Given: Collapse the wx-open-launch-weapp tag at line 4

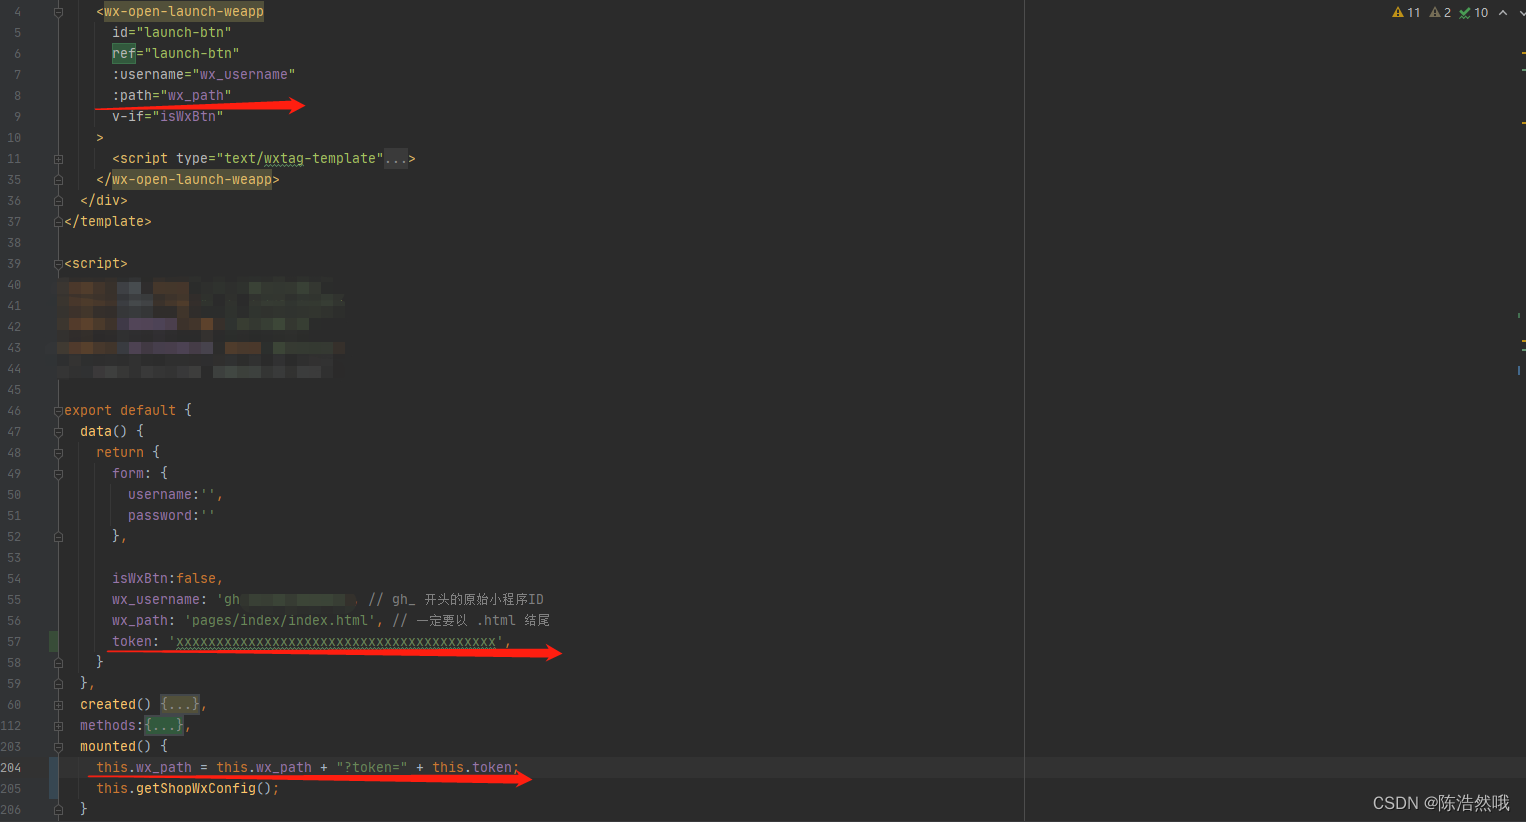Looking at the screenshot, I should click(58, 12).
